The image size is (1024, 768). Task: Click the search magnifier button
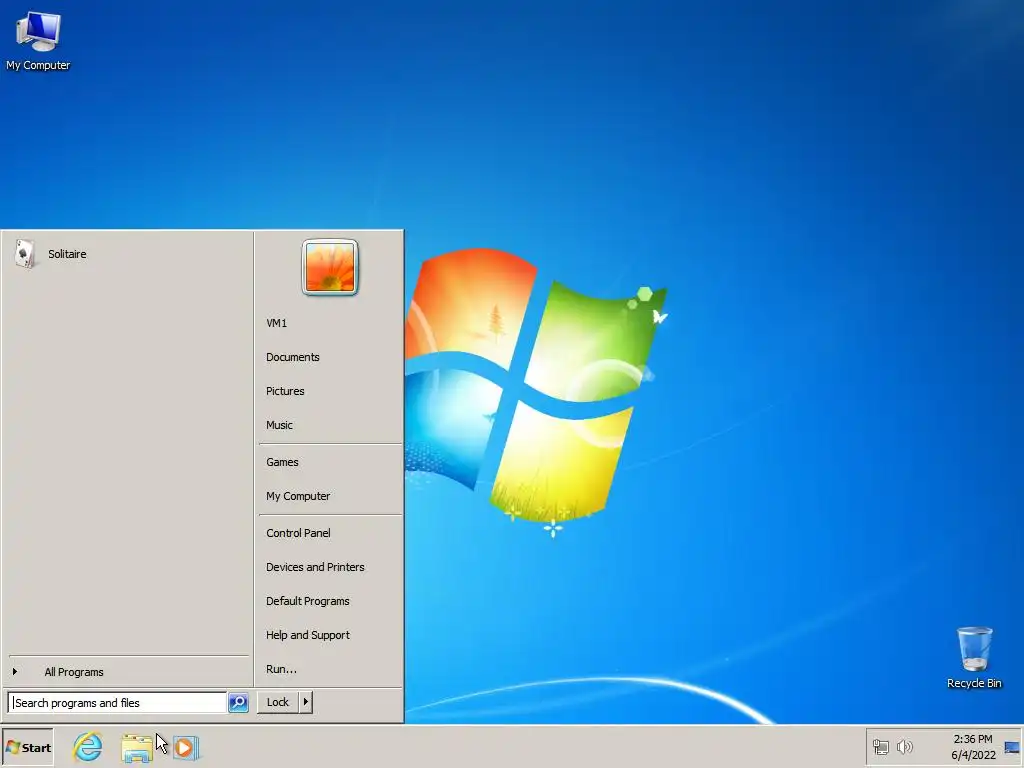(x=238, y=703)
